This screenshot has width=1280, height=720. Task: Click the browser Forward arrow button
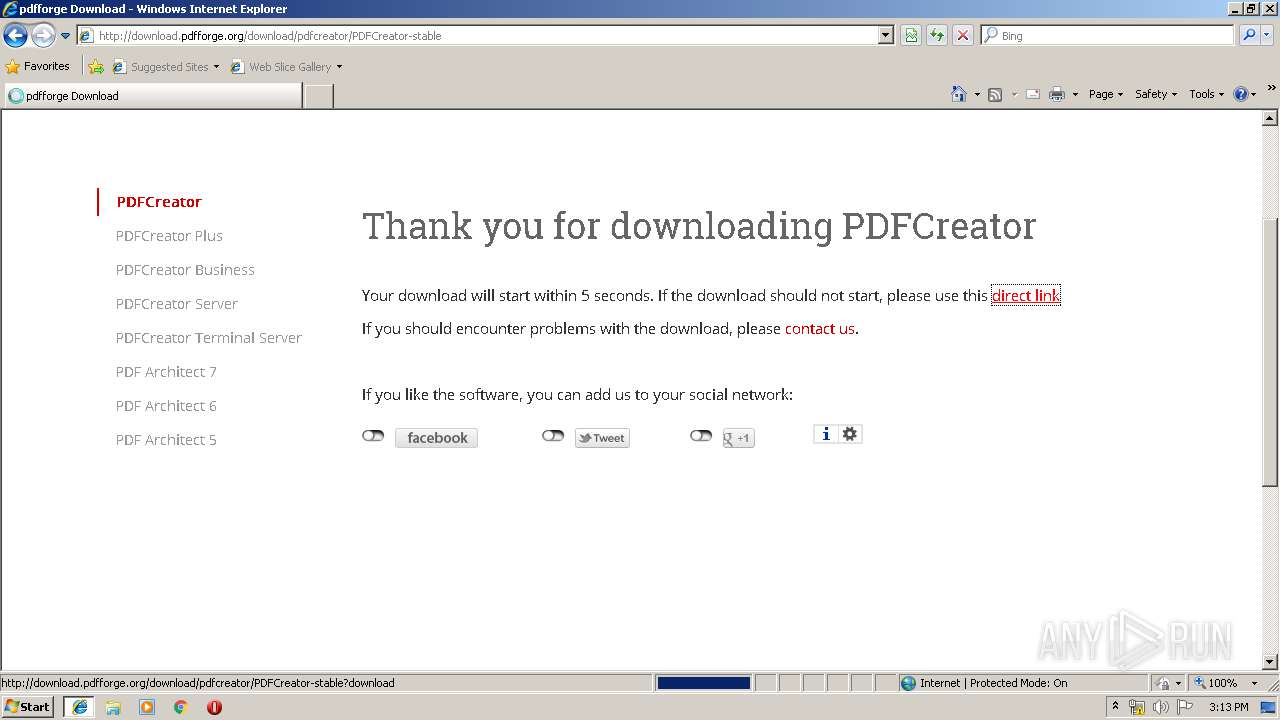point(43,36)
